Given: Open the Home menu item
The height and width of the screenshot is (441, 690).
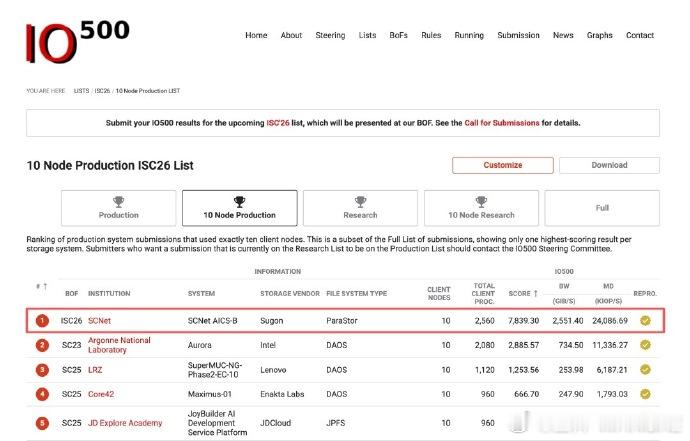Looking at the screenshot, I should 256,35.
